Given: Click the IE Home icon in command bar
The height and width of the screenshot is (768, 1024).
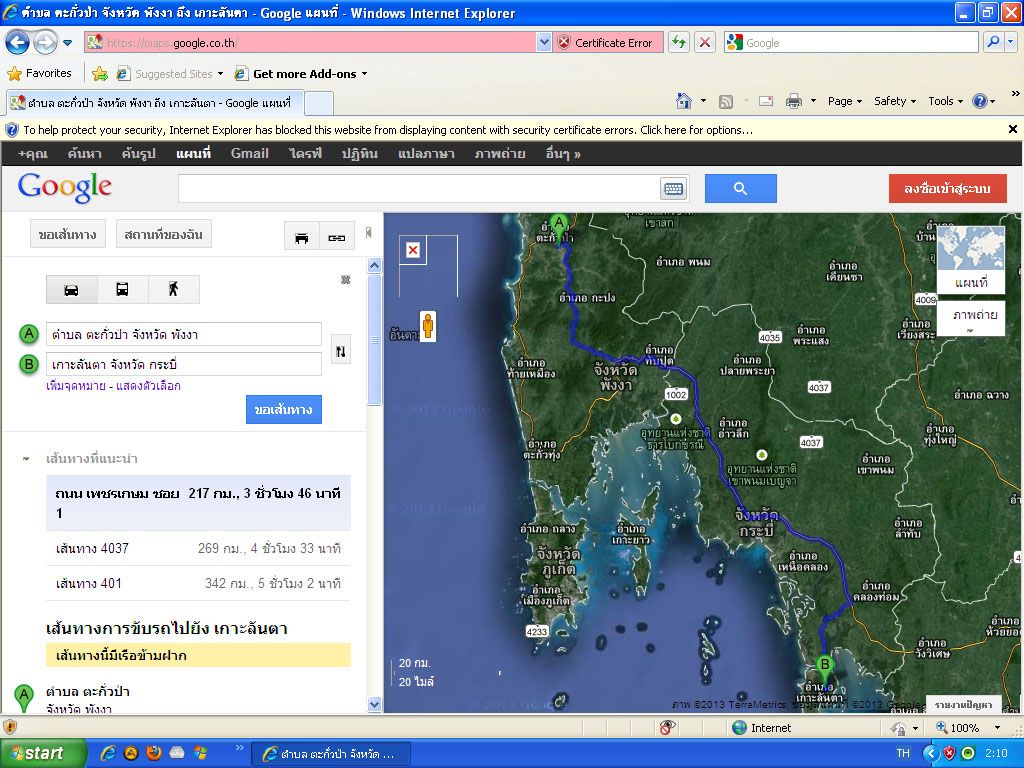Looking at the screenshot, I should (x=684, y=101).
